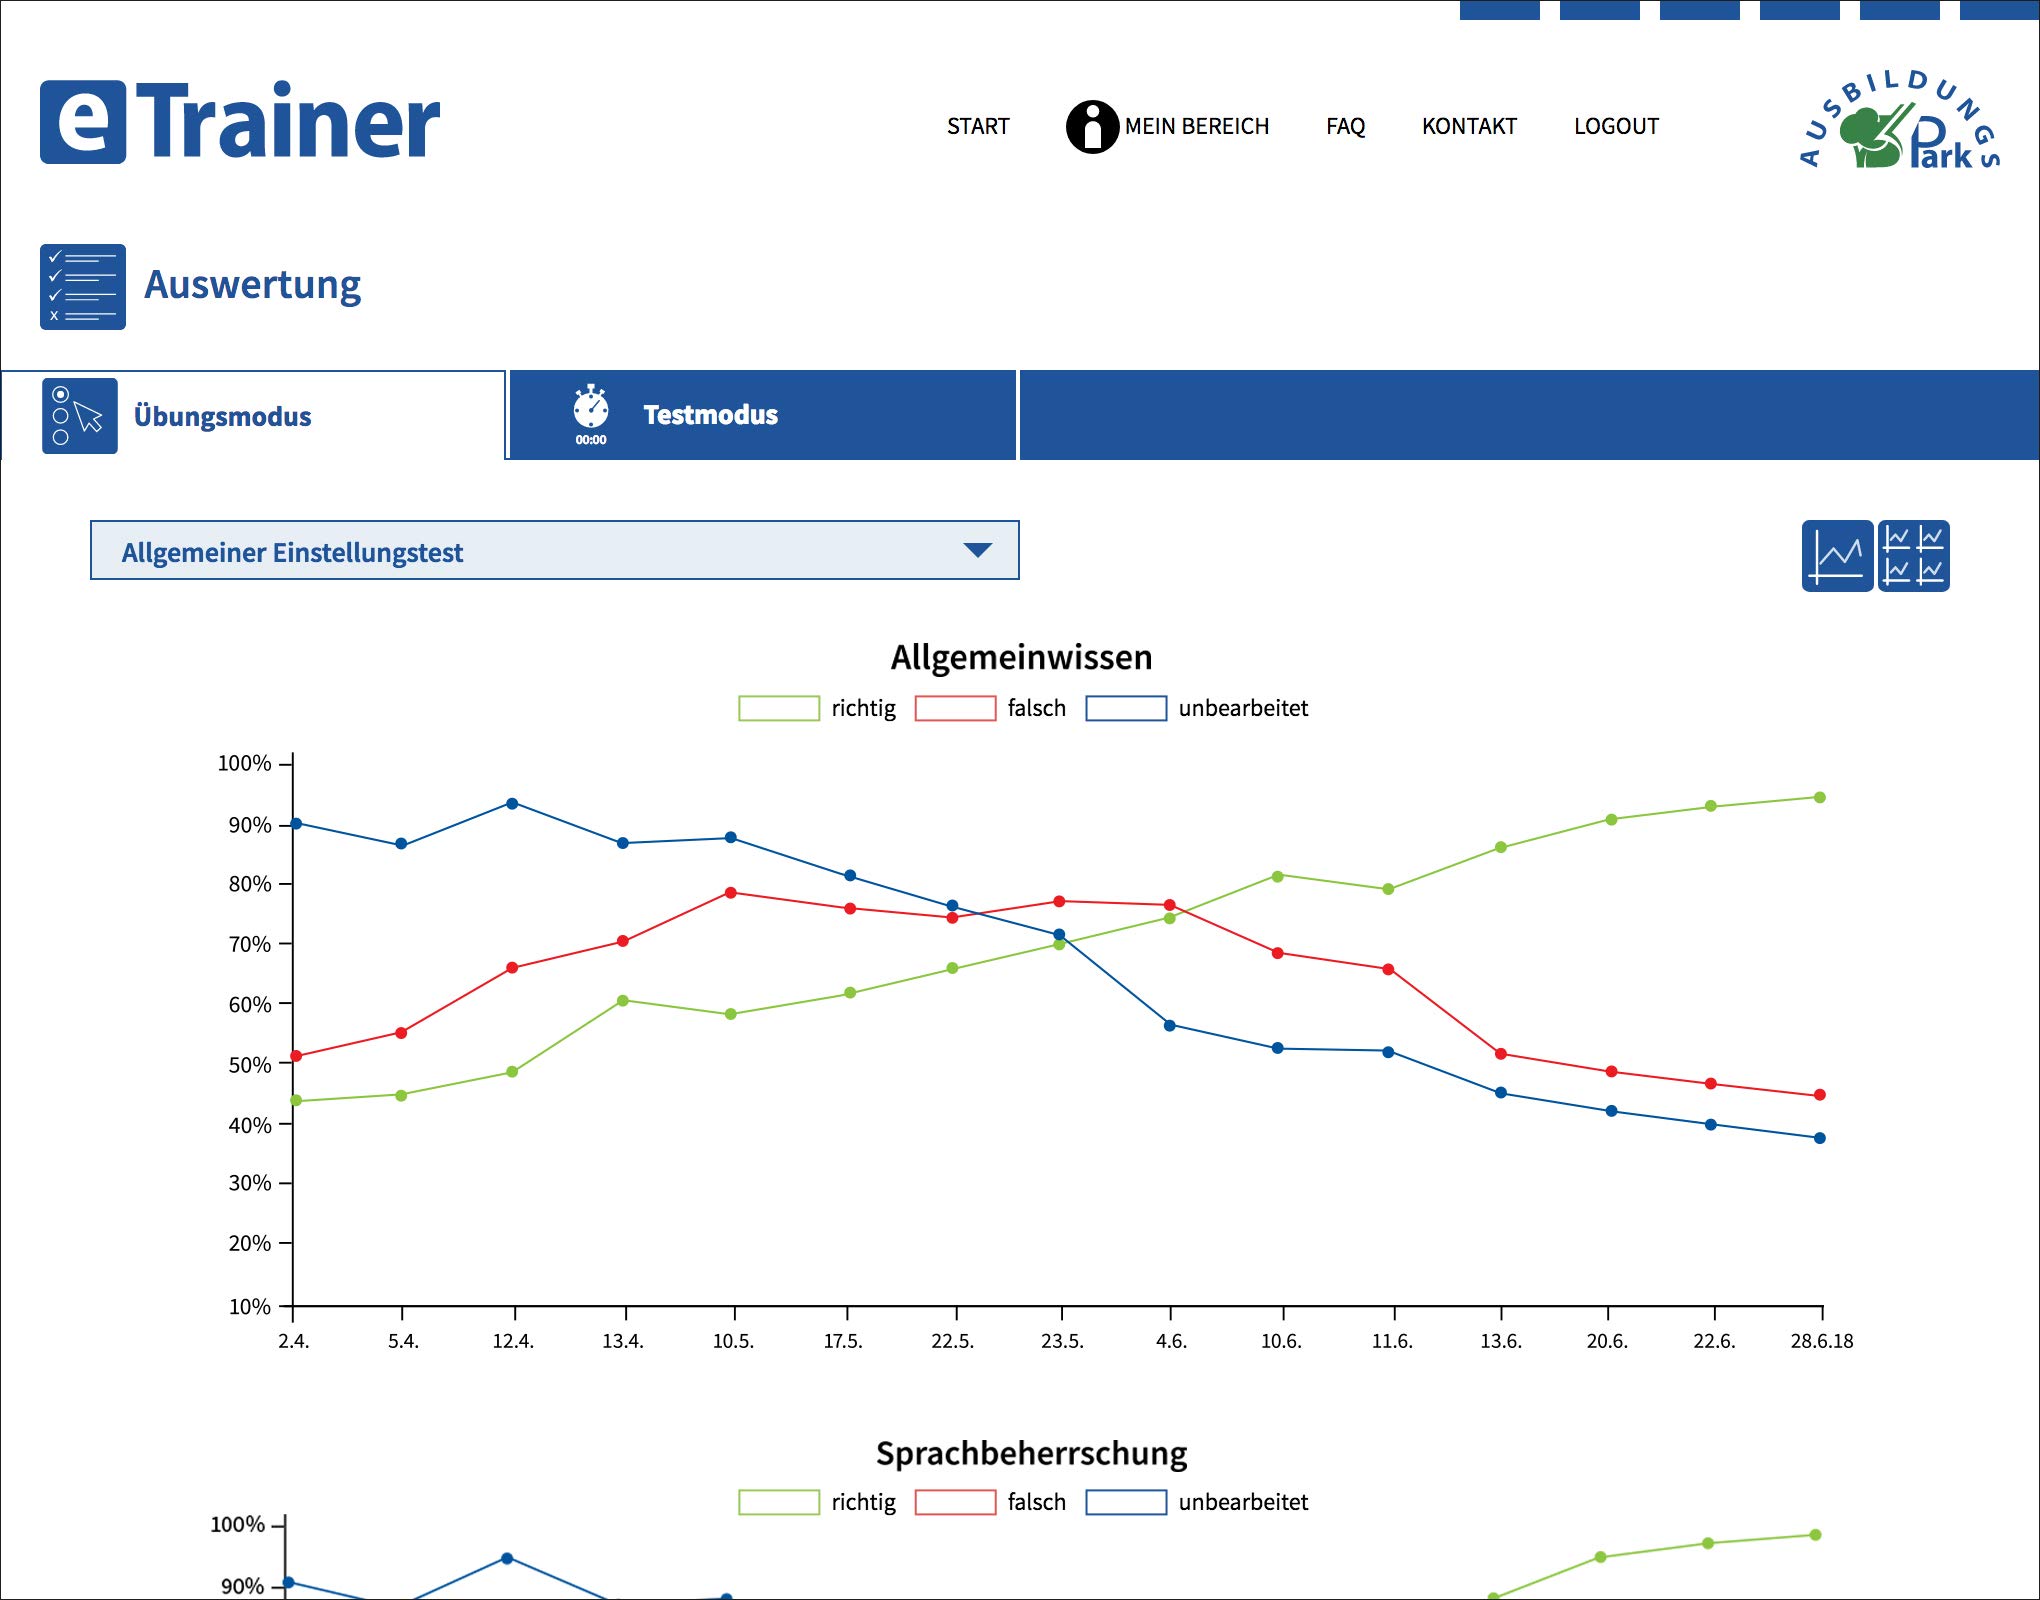The width and height of the screenshot is (2040, 1600).
Task: Open the Allgemeiner Einstellungstest dropdown
Action: 554,551
